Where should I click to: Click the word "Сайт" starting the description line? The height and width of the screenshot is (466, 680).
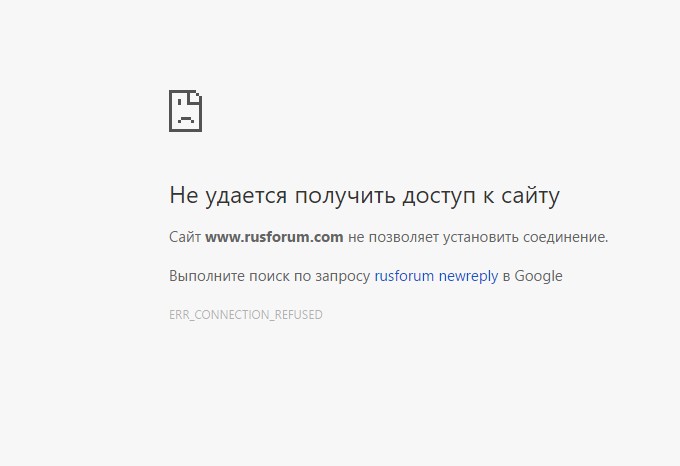[x=185, y=237]
